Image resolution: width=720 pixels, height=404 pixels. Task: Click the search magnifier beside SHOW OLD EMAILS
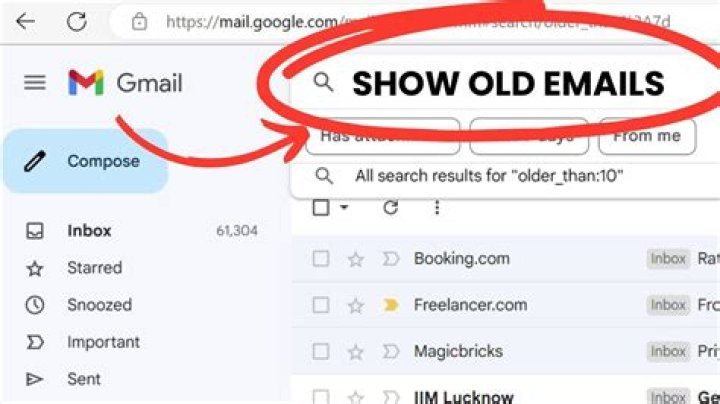point(323,83)
